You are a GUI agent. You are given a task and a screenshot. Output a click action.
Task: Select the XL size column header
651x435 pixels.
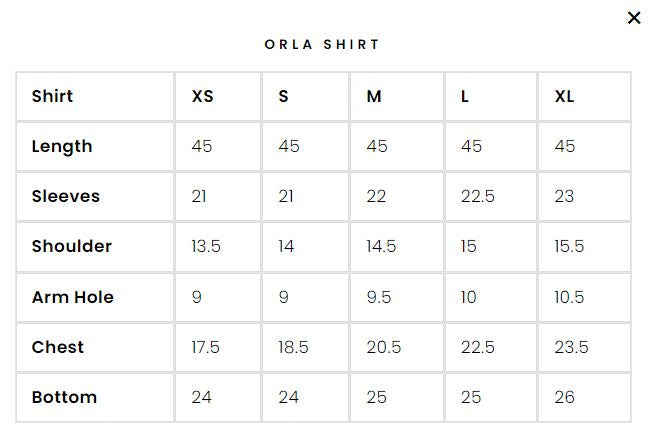coord(565,97)
